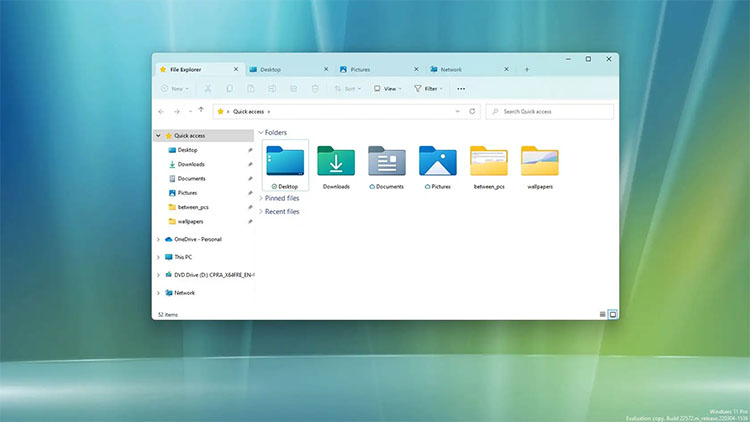Image resolution: width=750 pixels, height=422 pixels.
Task: Select between_pcs in the navigation pane
Action: tap(193, 208)
